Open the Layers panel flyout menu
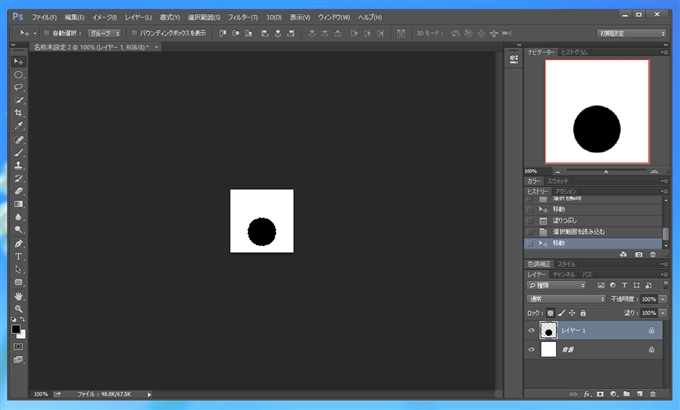The image size is (680, 410). [x=664, y=274]
